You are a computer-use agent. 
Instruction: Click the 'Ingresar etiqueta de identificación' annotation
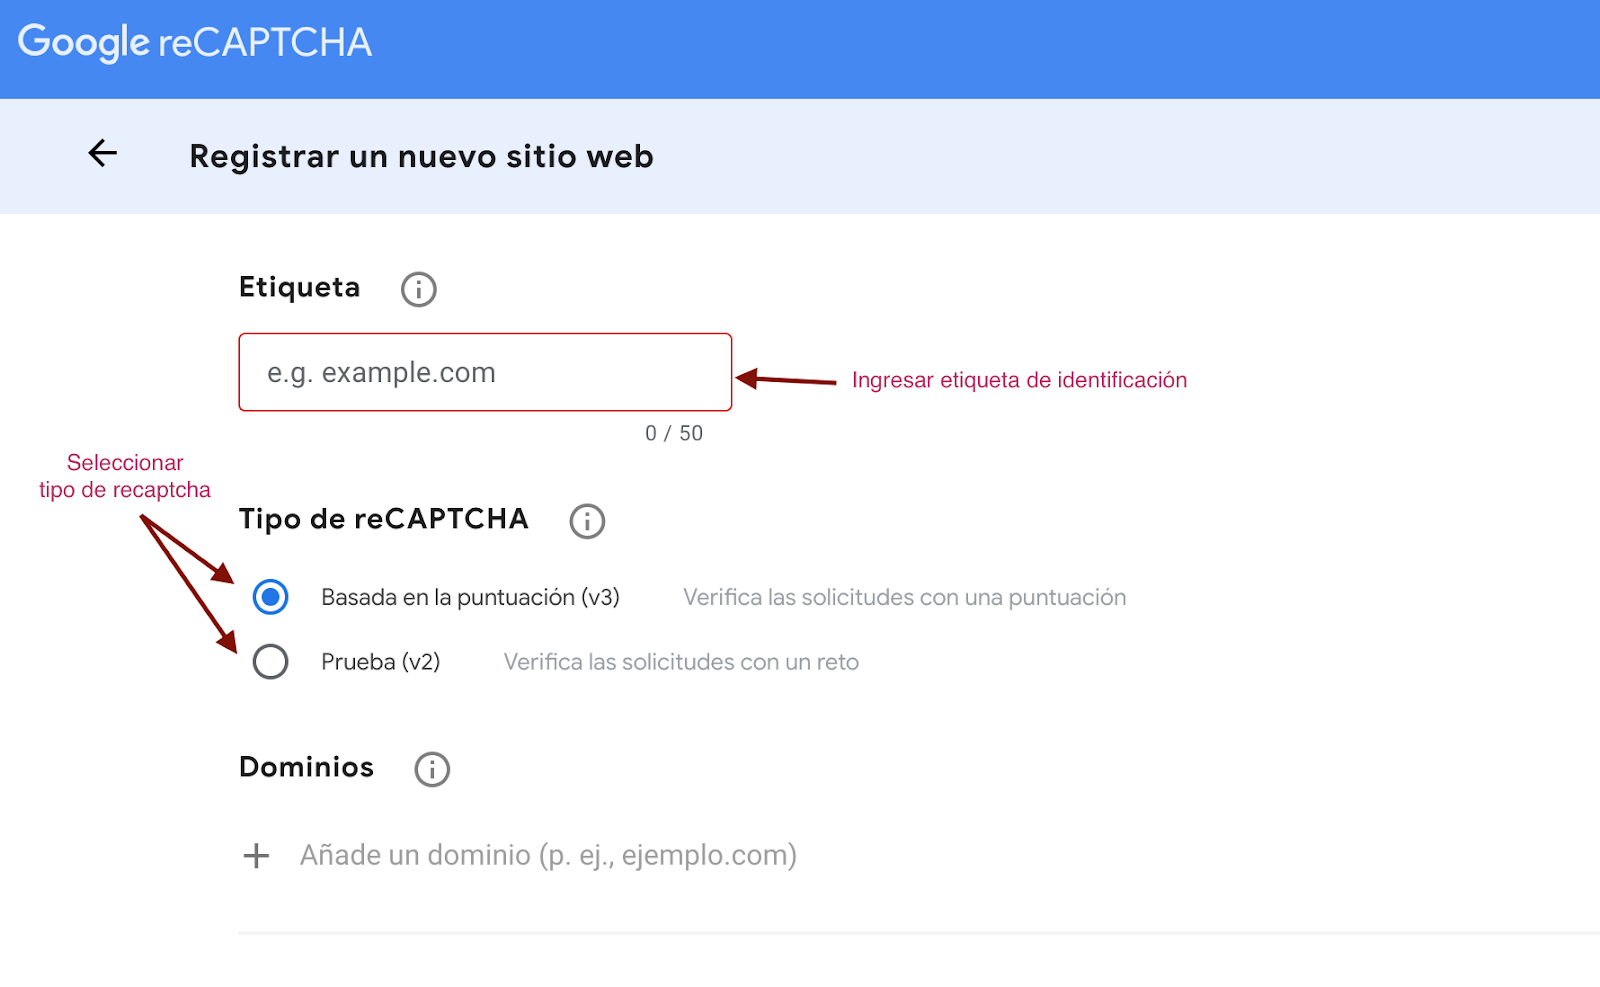1019,380
